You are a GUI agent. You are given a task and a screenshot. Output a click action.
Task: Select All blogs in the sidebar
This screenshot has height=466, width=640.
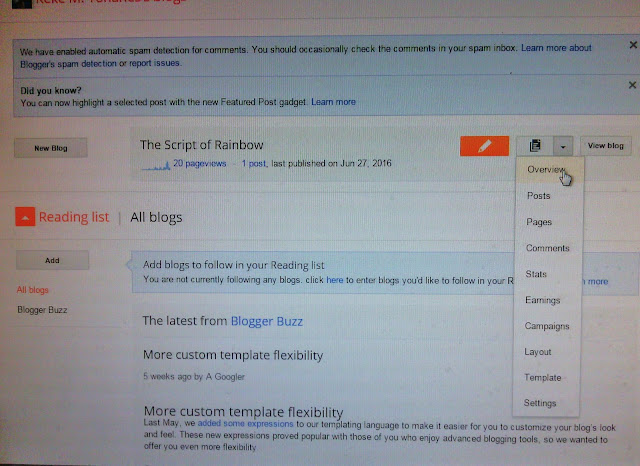click(x=32, y=290)
